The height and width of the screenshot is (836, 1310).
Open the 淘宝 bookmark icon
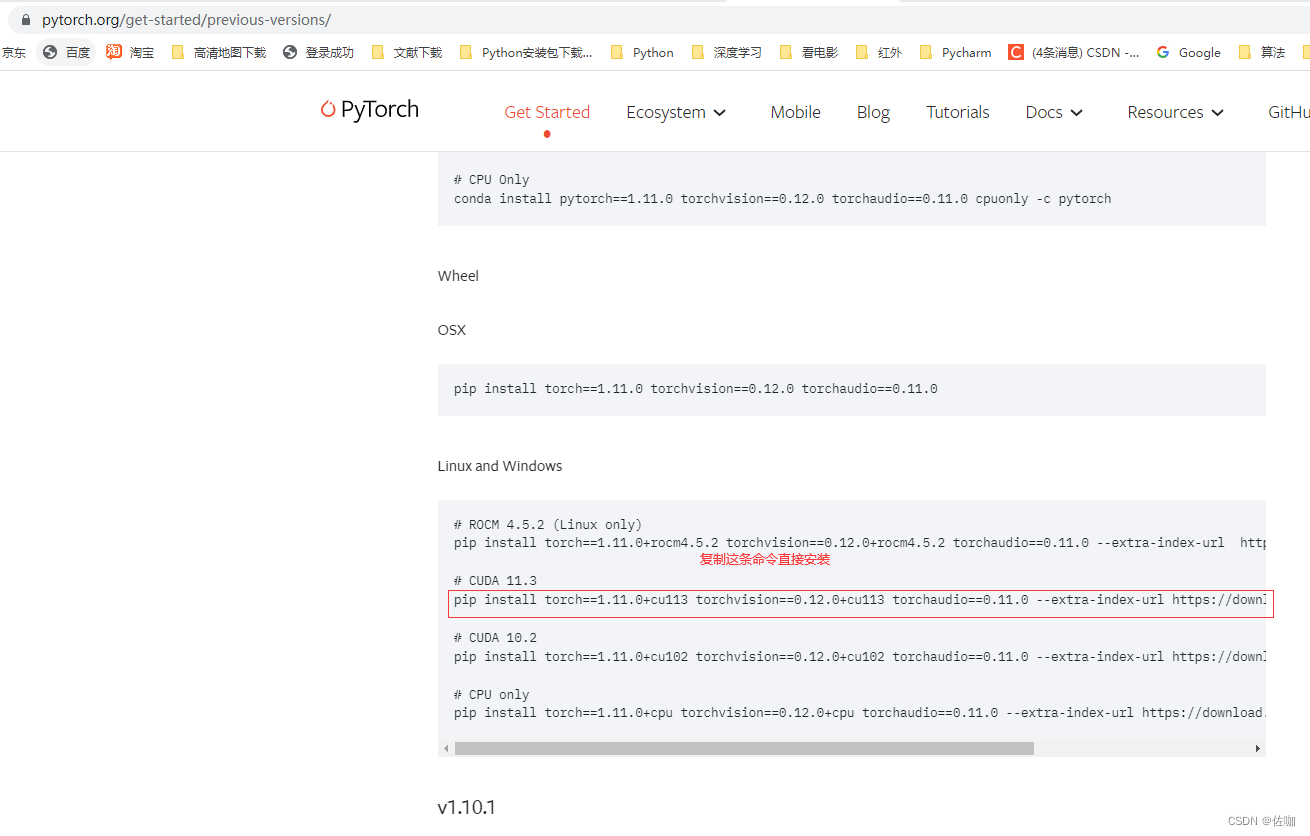coord(114,52)
